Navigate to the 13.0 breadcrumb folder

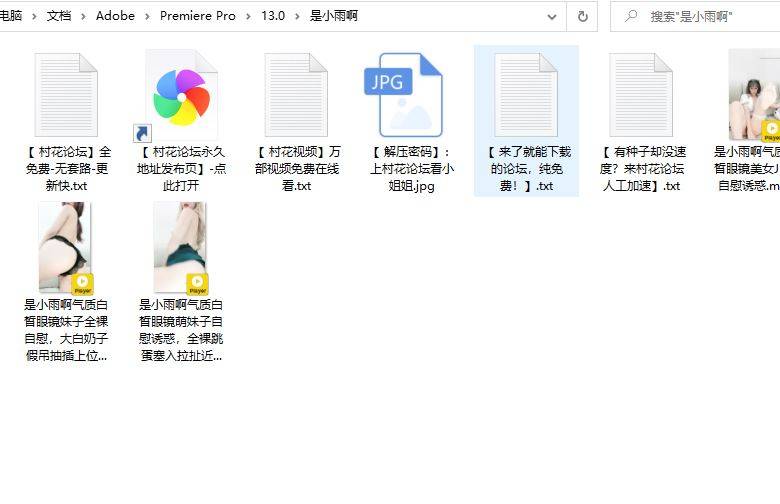(x=272, y=16)
